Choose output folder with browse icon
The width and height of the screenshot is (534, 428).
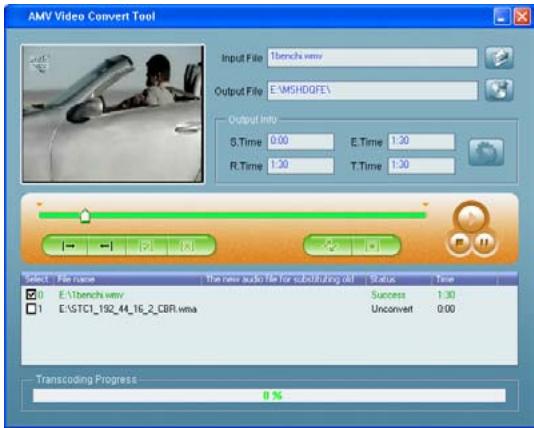(x=499, y=90)
